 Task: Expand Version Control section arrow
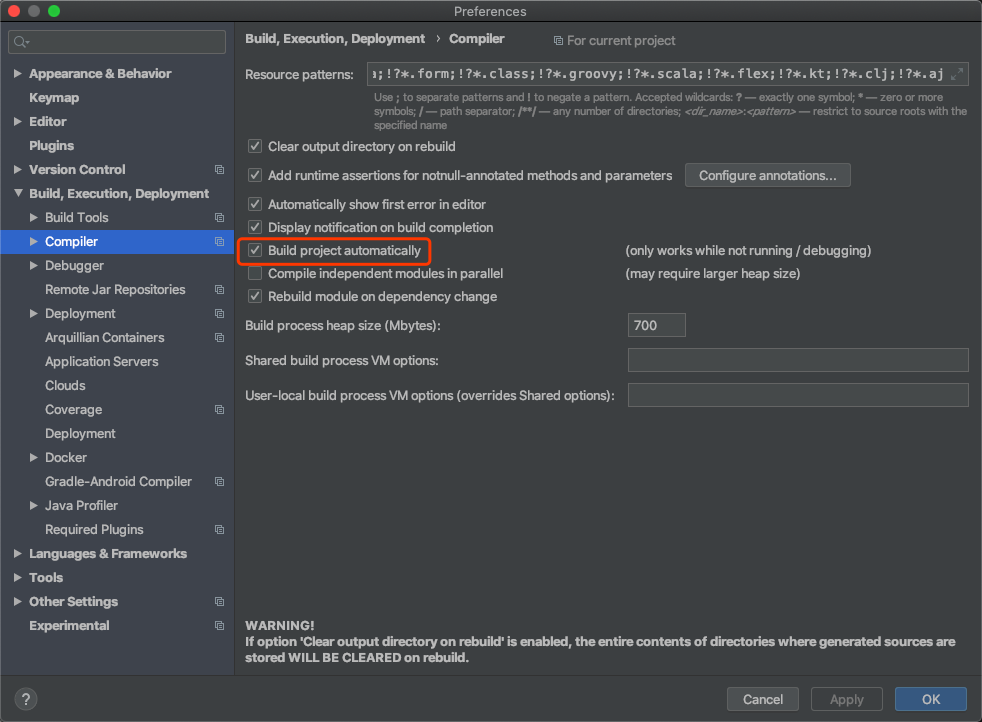tap(18, 170)
